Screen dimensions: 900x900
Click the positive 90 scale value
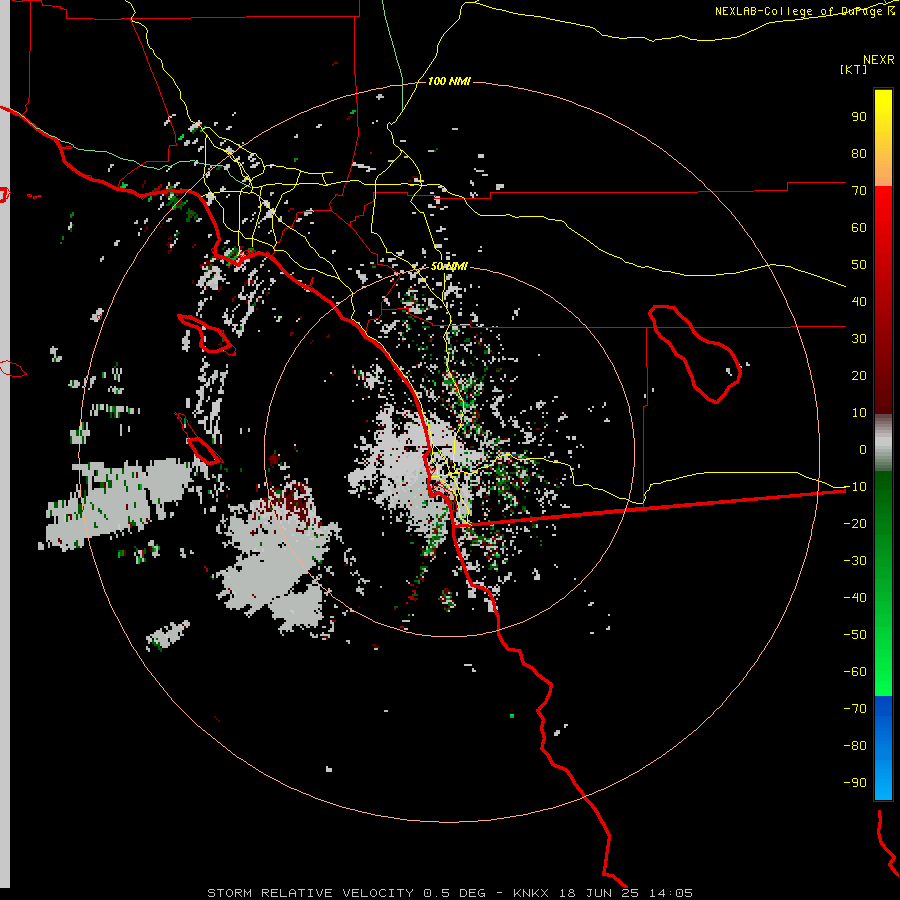point(859,117)
